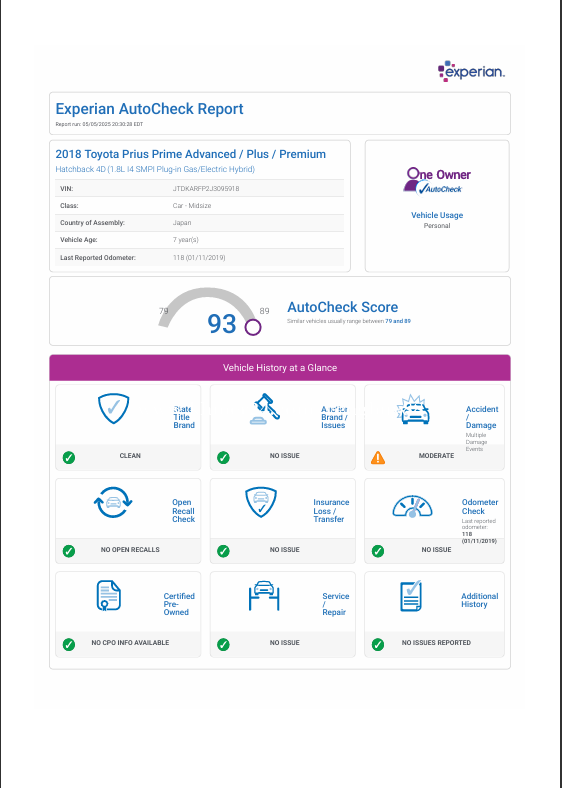Click the Additional History document icon
The image size is (562, 788).
coord(411,596)
